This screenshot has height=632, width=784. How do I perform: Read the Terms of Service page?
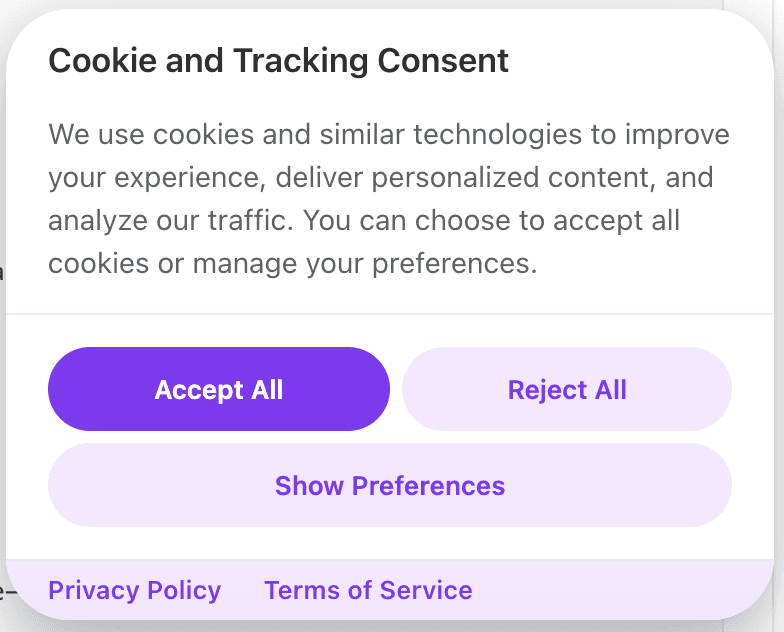point(368,591)
